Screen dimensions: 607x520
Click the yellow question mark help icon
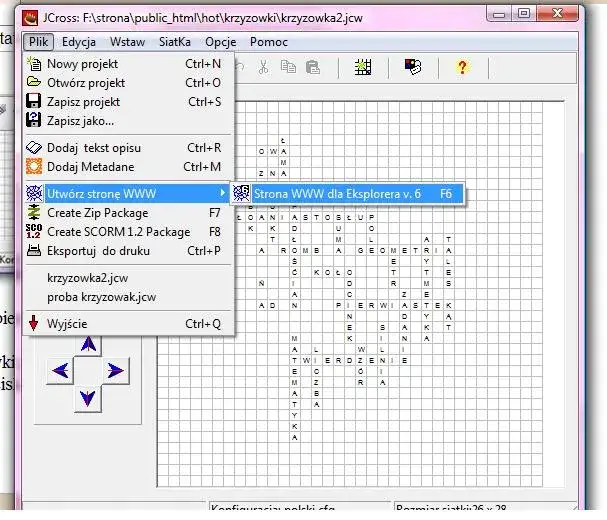pyautogui.click(x=462, y=67)
